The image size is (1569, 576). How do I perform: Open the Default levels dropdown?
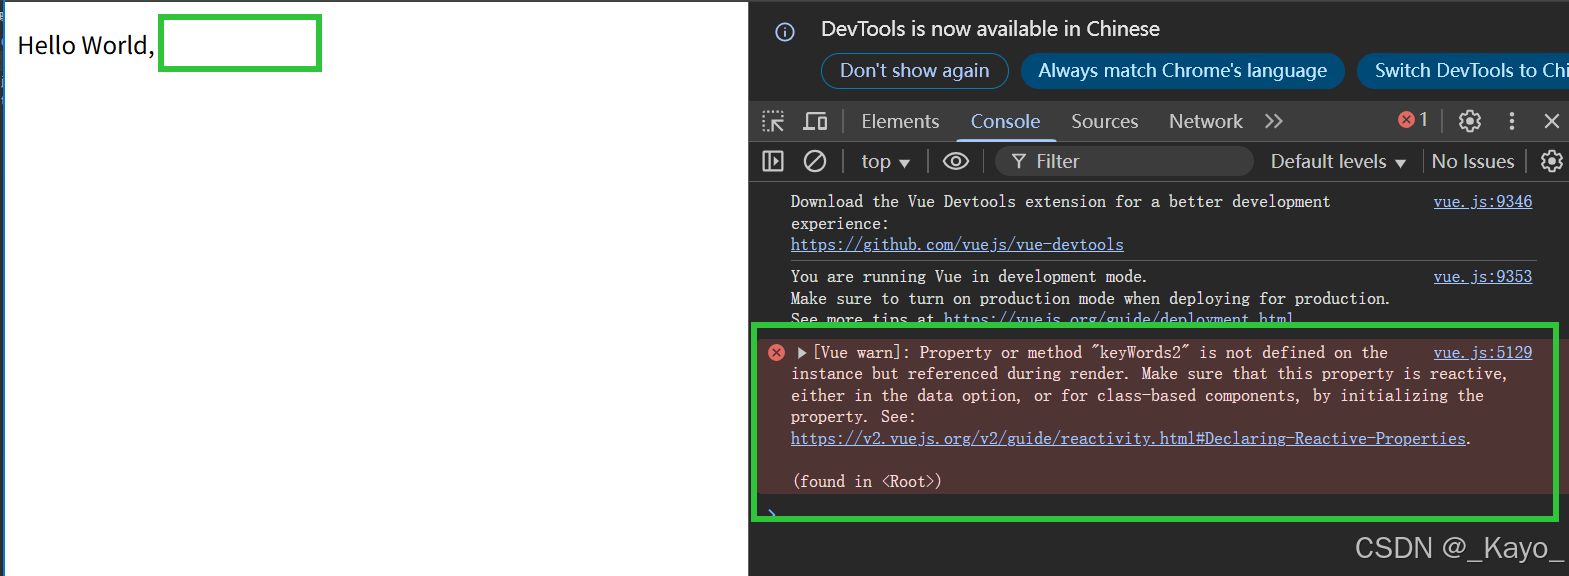tap(1338, 162)
